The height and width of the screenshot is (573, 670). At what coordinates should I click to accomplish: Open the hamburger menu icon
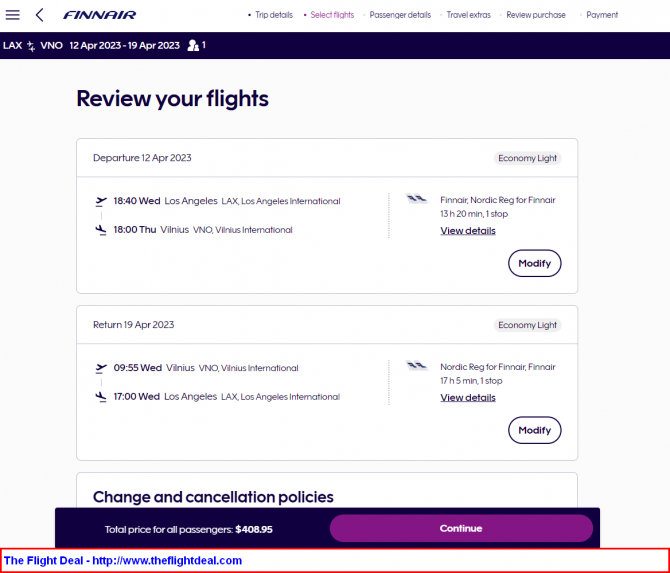pos(12,15)
